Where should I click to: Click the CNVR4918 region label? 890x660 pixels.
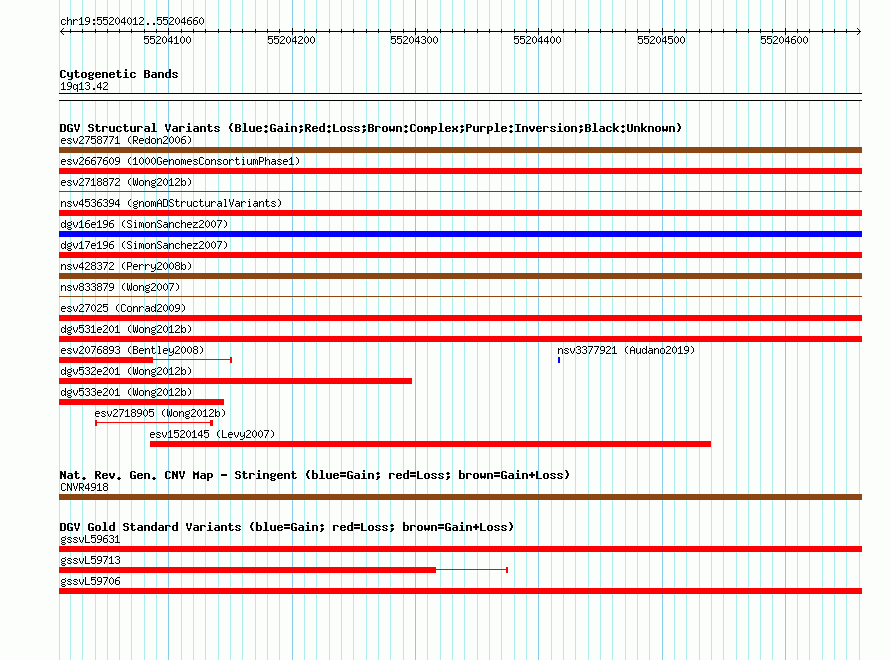[84, 487]
